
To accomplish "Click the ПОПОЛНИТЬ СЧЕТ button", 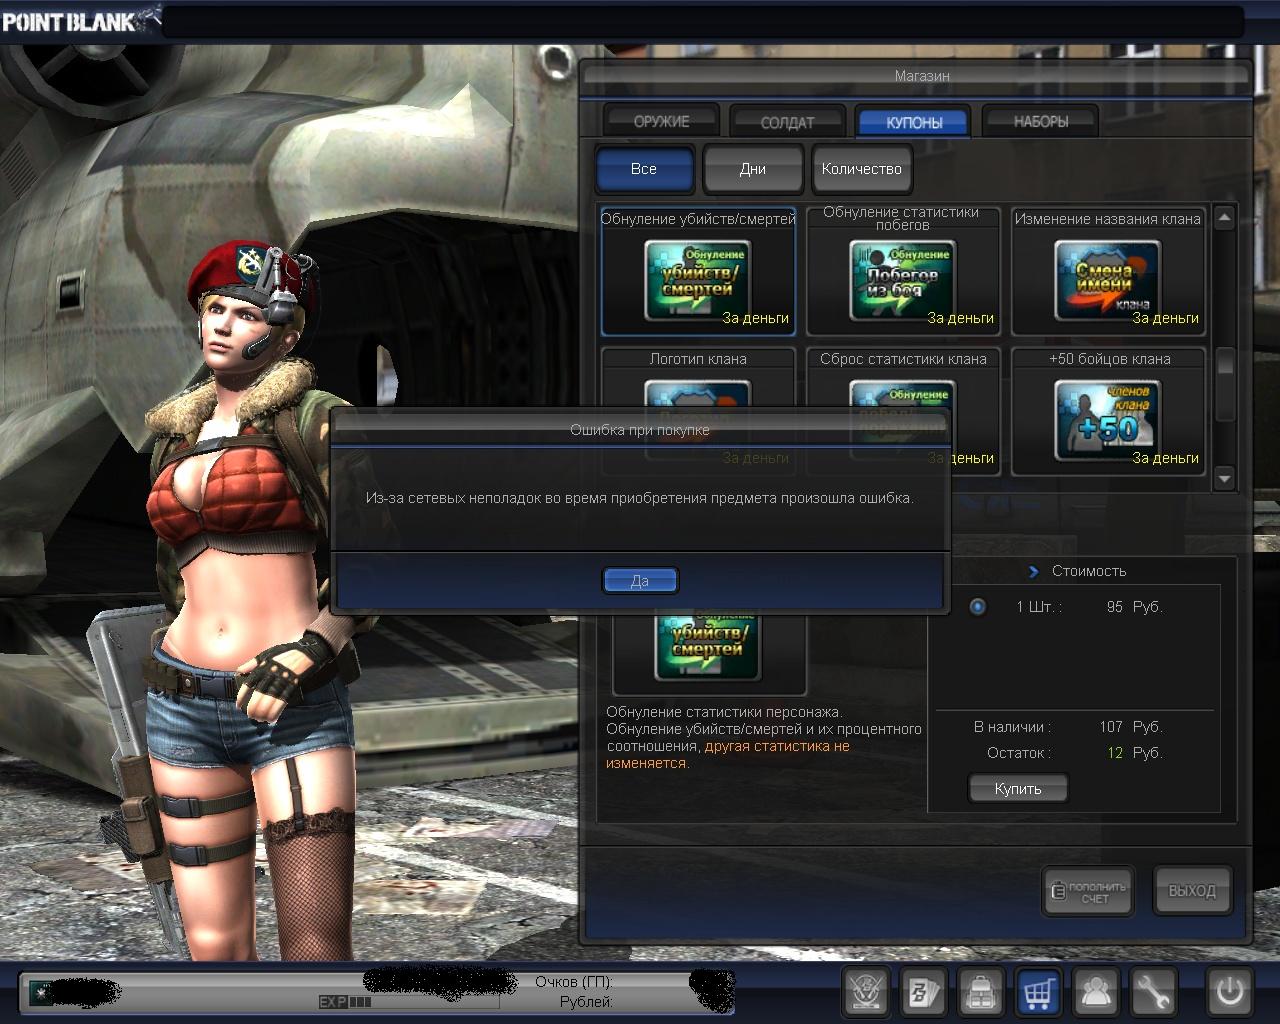I will click(x=1089, y=891).
